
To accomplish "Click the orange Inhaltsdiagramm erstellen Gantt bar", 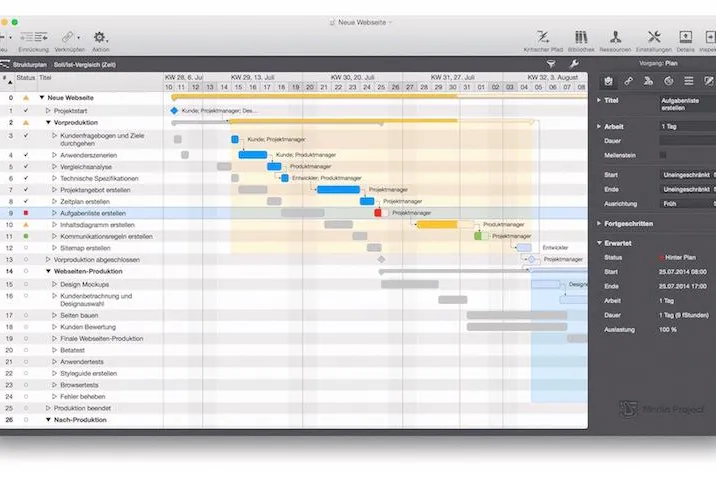I will pyautogui.click(x=437, y=224).
